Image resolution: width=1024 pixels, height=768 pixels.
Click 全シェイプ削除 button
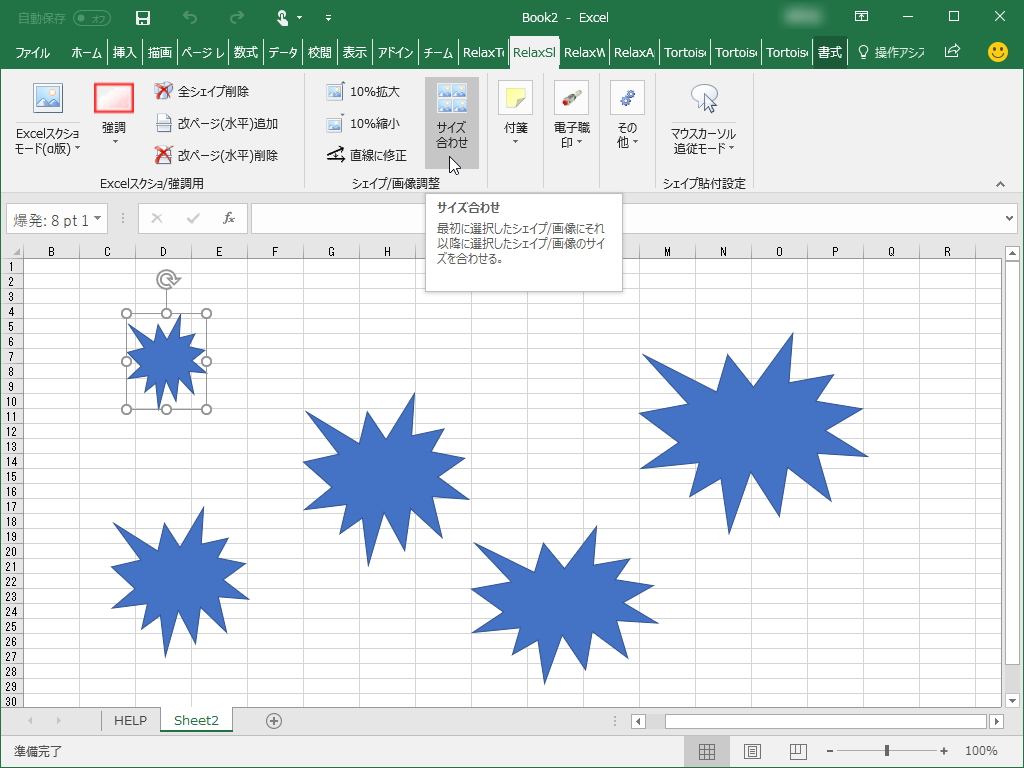tap(202, 91)
